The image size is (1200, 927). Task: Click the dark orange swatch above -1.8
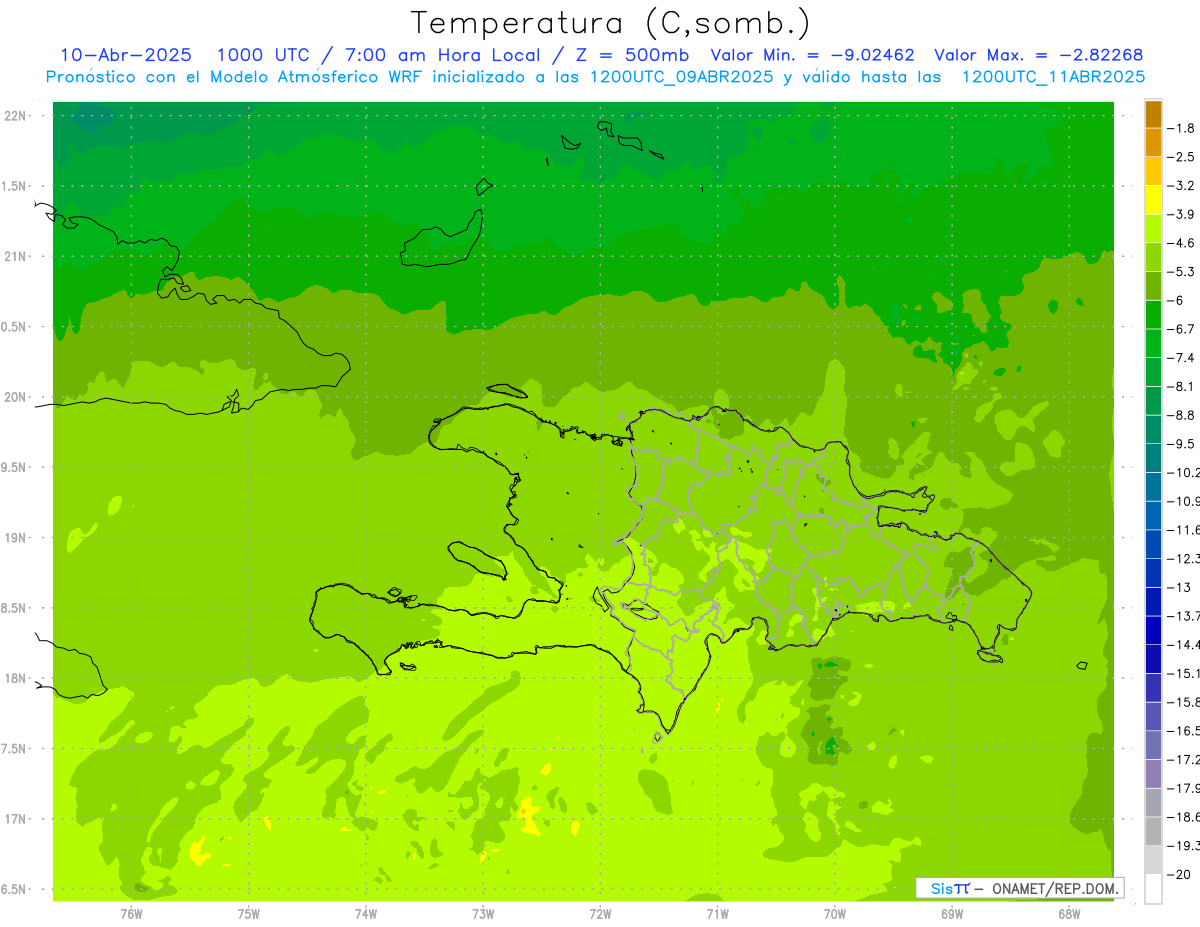click(x=1153, y=114)
